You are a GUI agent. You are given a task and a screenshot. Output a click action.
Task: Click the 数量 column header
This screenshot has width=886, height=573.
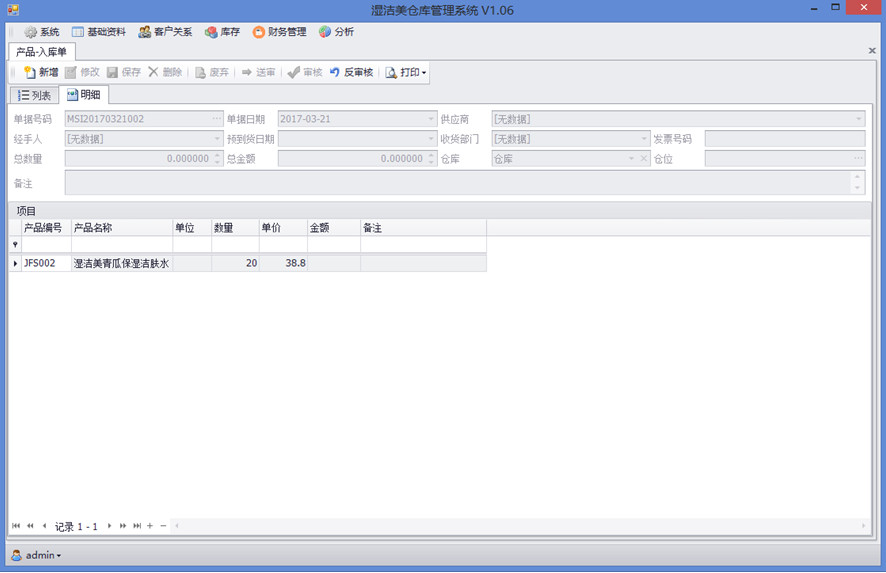pyautogui.click(x=235, y=228)
